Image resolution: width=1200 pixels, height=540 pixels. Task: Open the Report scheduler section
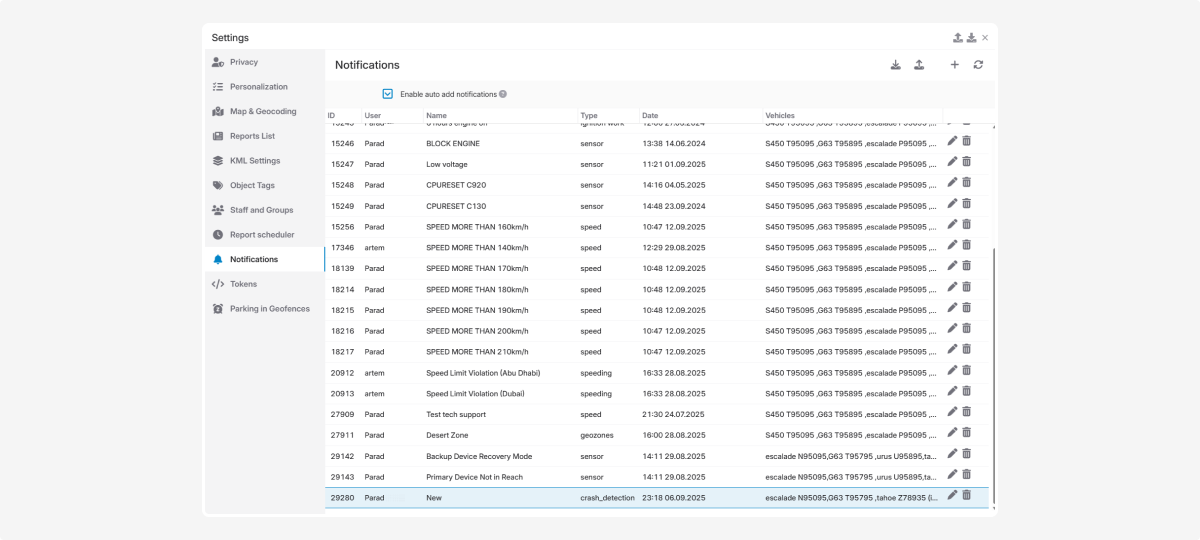click(x=262, y=235)
